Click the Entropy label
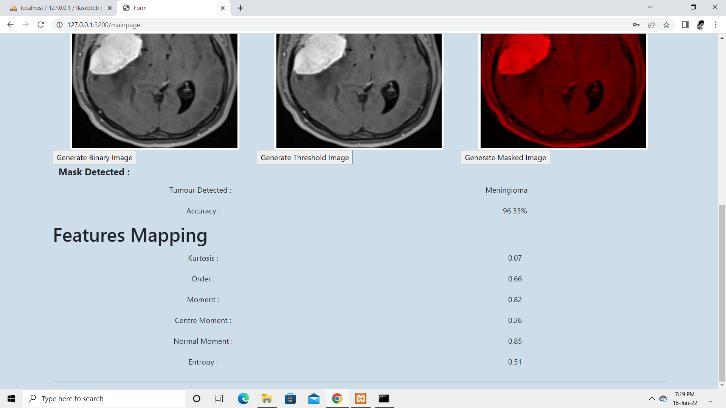Screen dimensions: 726x408 [x=201, y=362]
